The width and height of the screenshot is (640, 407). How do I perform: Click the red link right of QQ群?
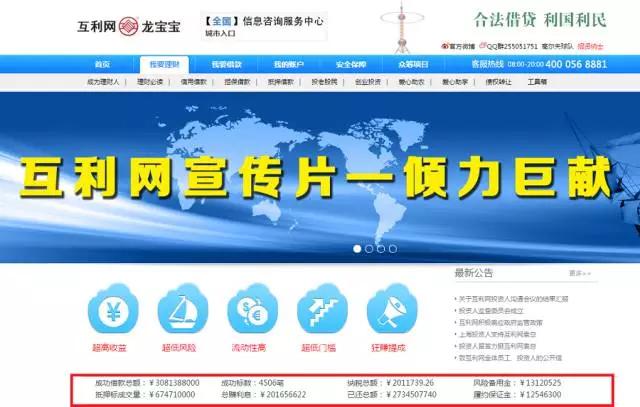point(590,46)
